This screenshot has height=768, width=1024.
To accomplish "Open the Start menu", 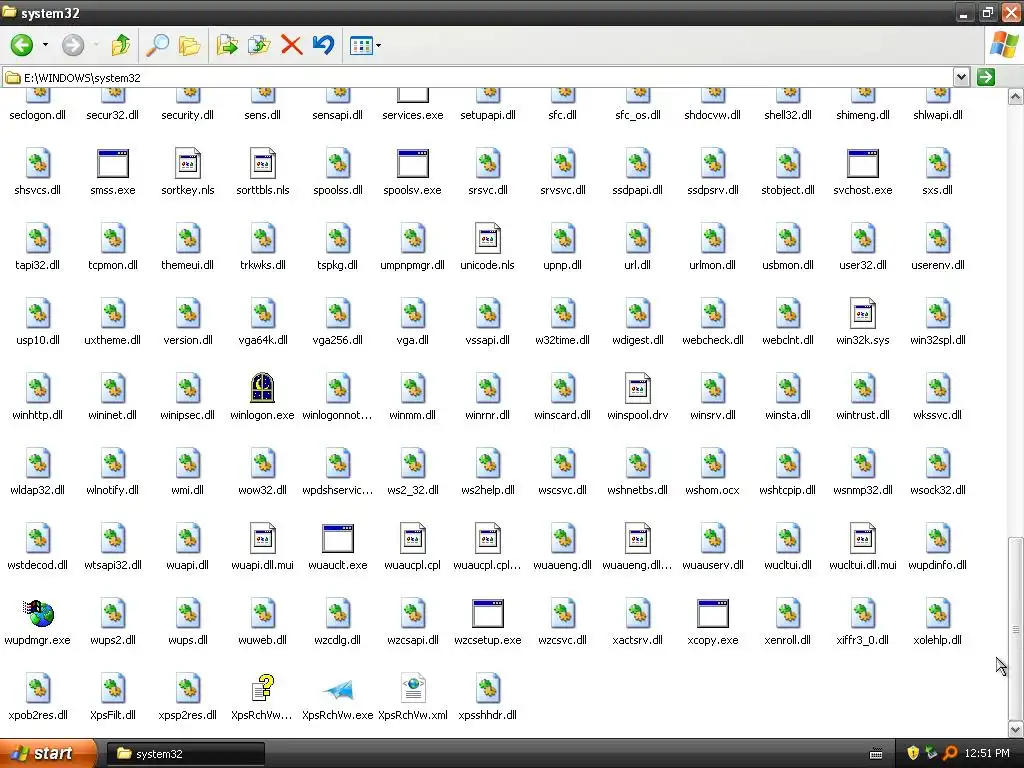I will 48,753.
